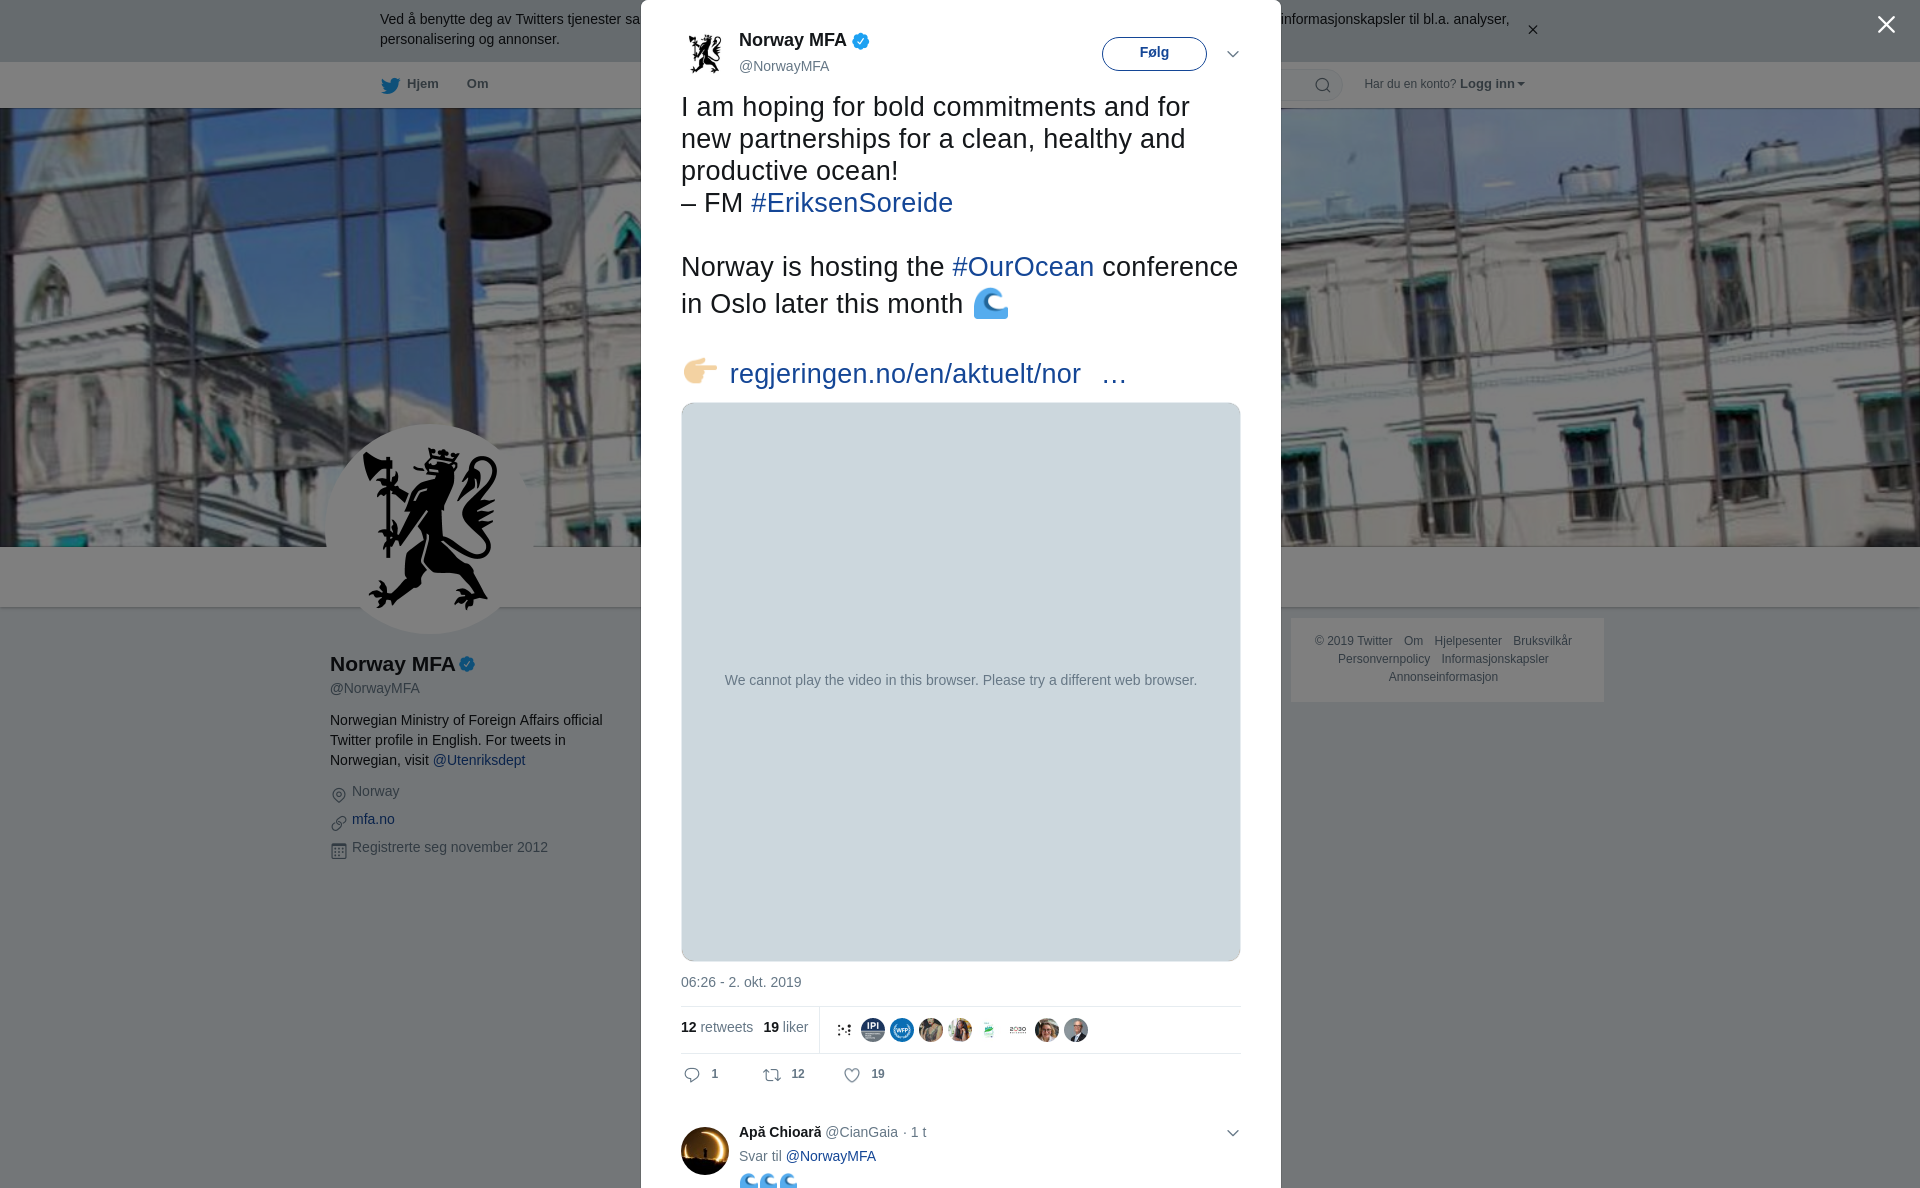Click the IPI liker avatar
The height and width of the screenshot is (1188, 1920).
(873, 1030)
